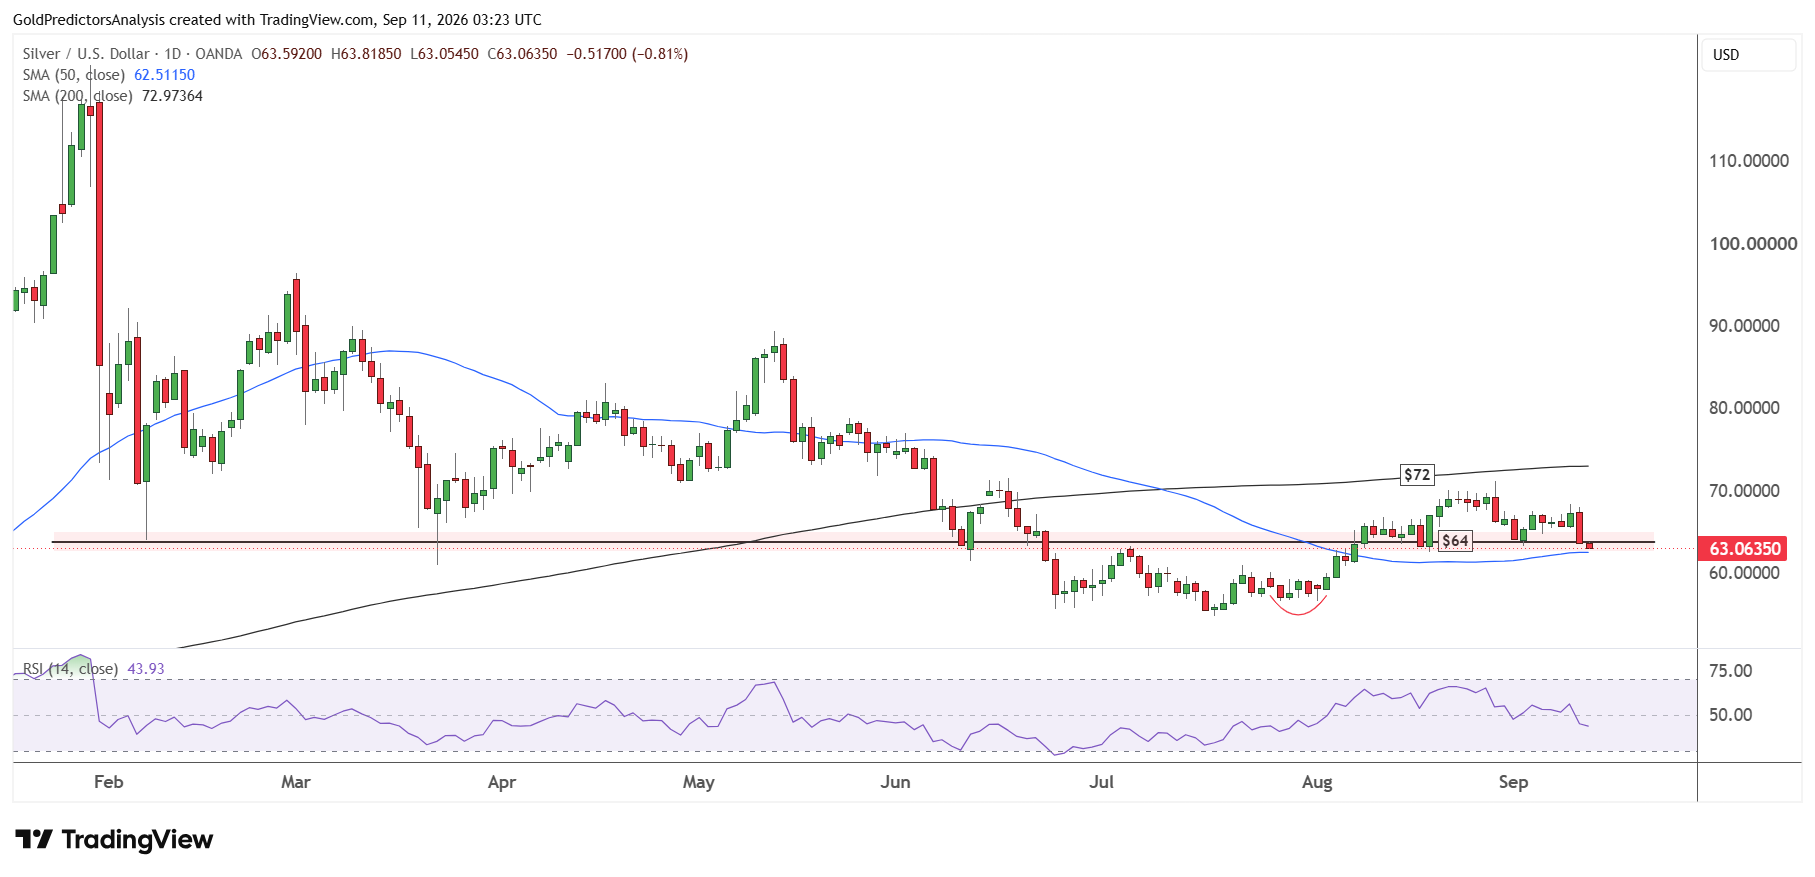This screenshot has height=877, width=1815.
Task: Click the Sep label on time axis
Action: 1513,782
